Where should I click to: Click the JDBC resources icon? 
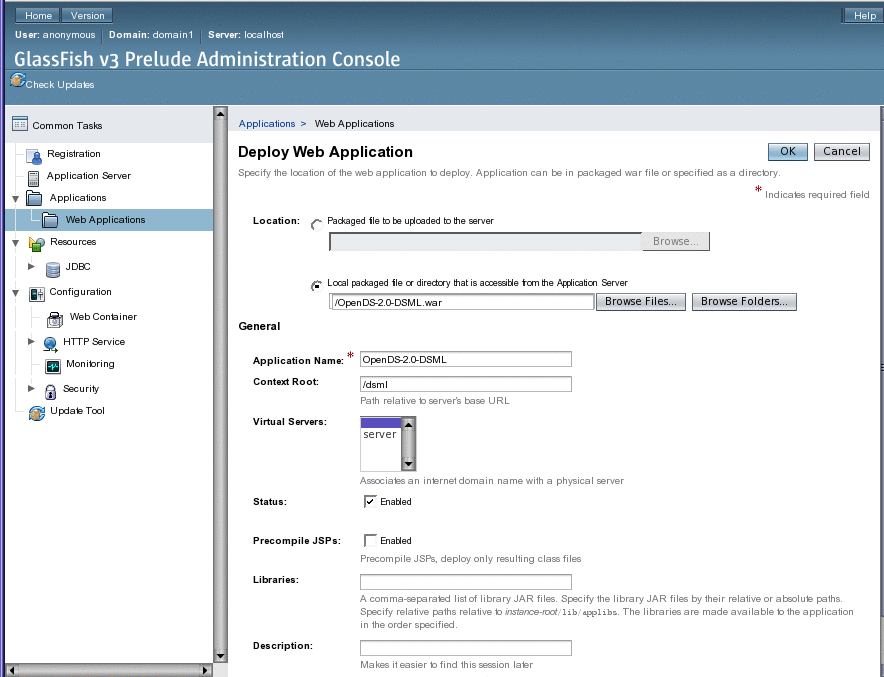point(52,268)
